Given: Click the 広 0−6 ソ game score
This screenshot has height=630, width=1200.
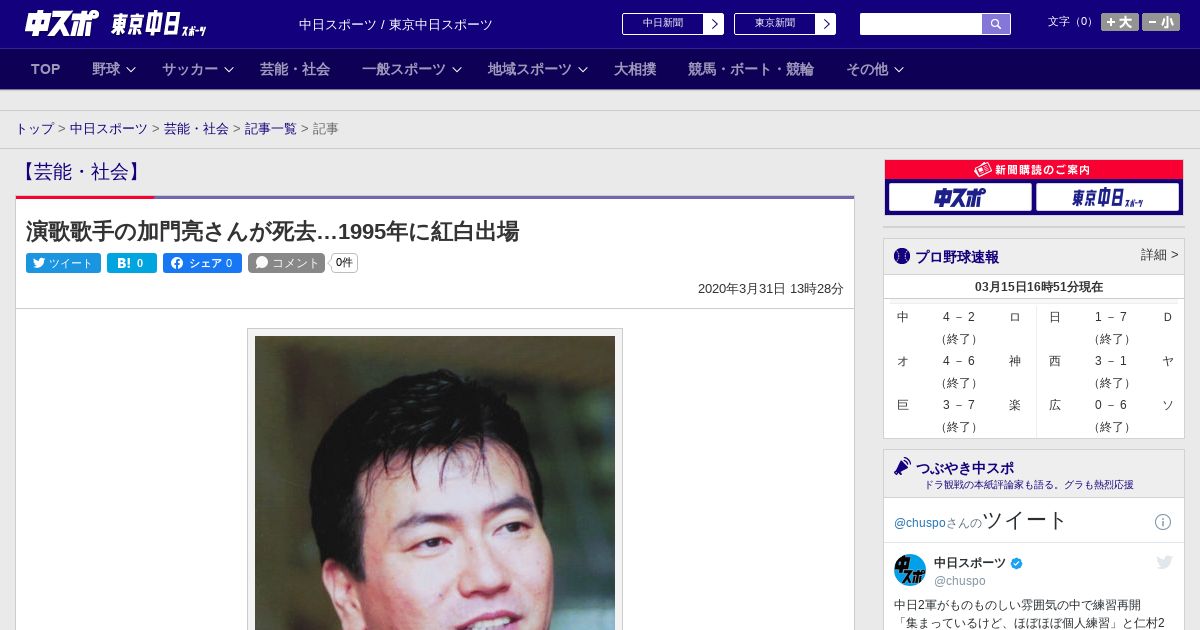Looking at the screenshot, I should pyautogui.click(x=1110, y=405).
